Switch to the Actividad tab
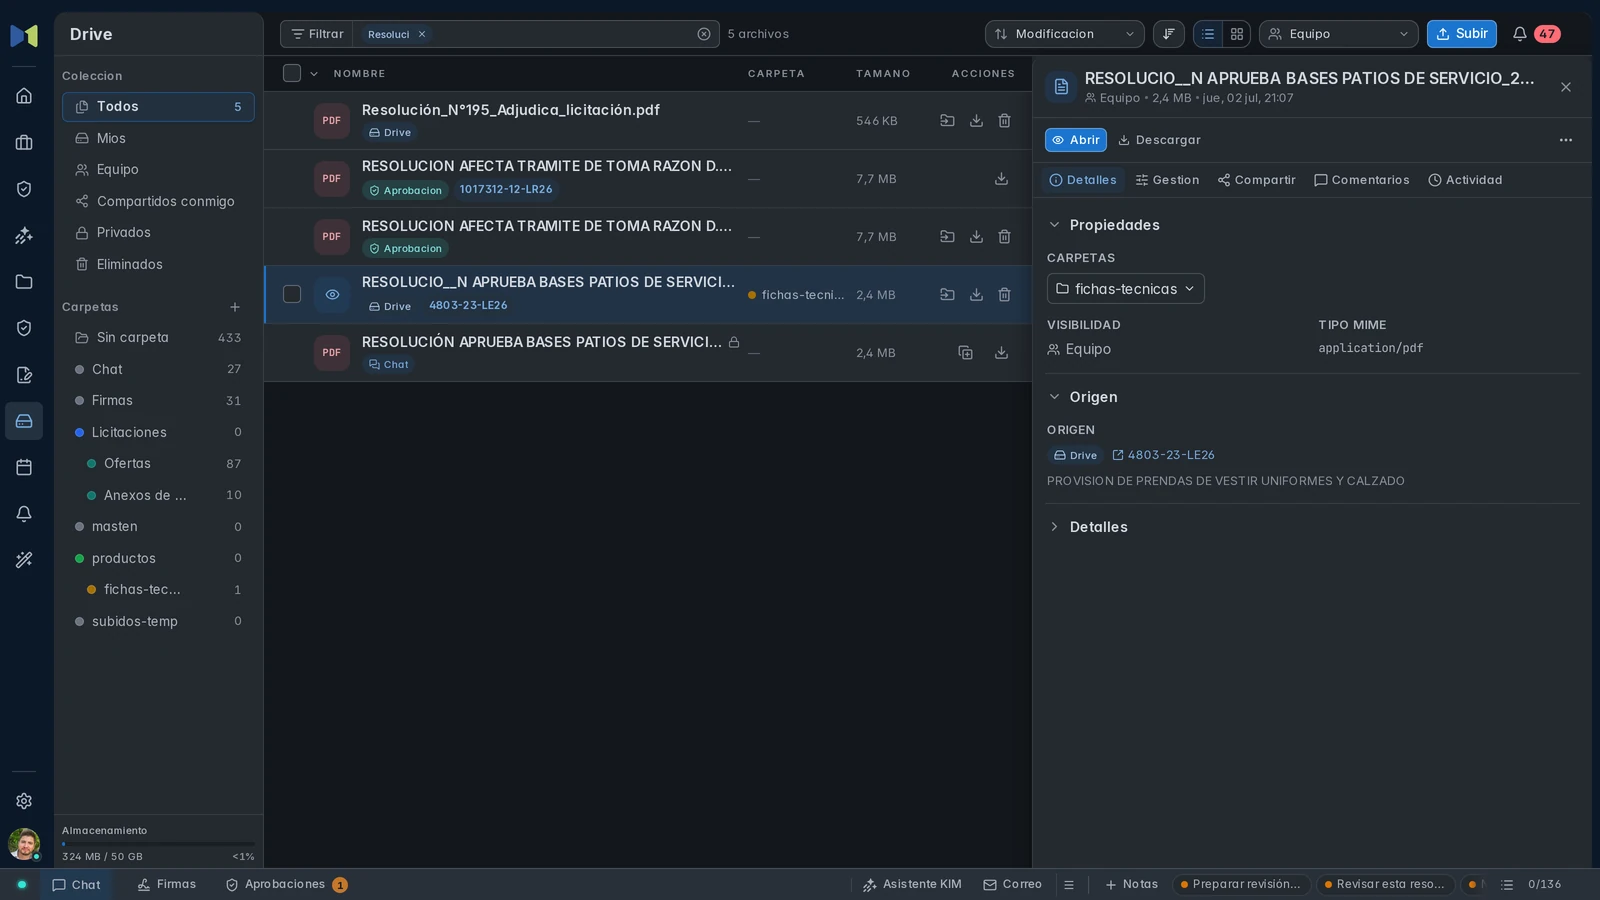The image size is (1600, 900). [1465, 180]
